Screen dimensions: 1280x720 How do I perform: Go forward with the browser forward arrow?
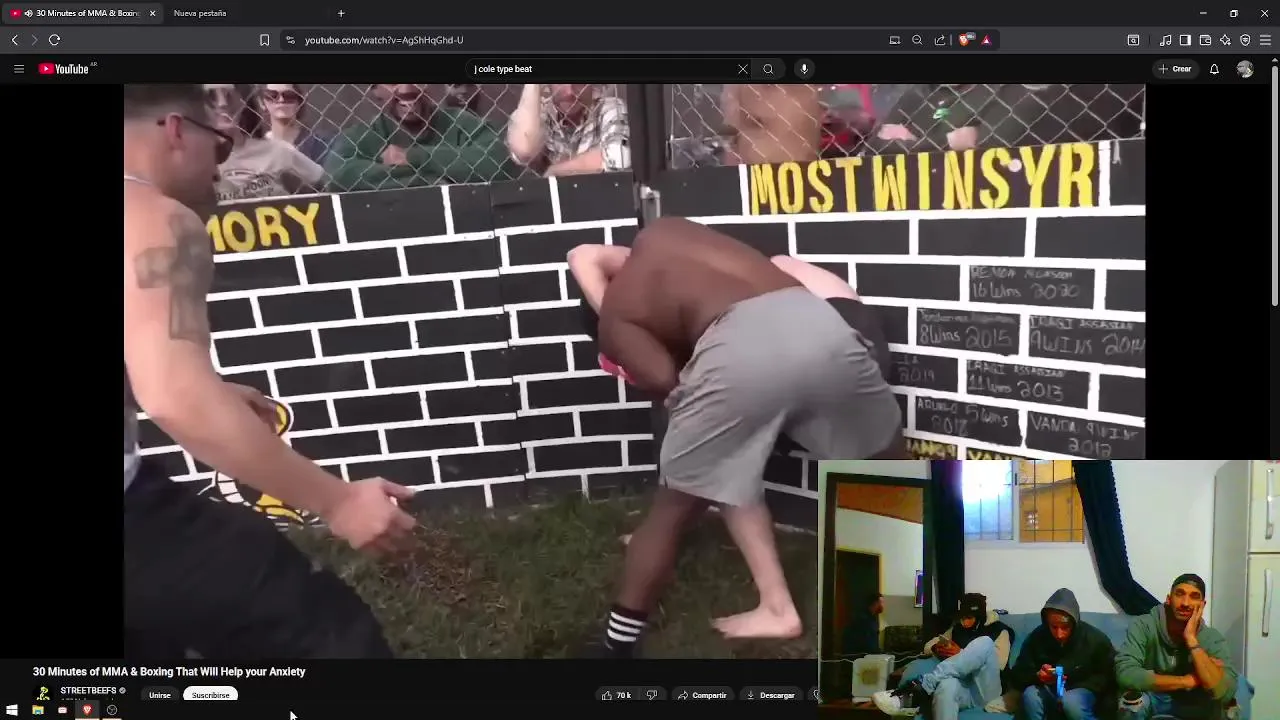pyautogui.click(x=34, y=40)
